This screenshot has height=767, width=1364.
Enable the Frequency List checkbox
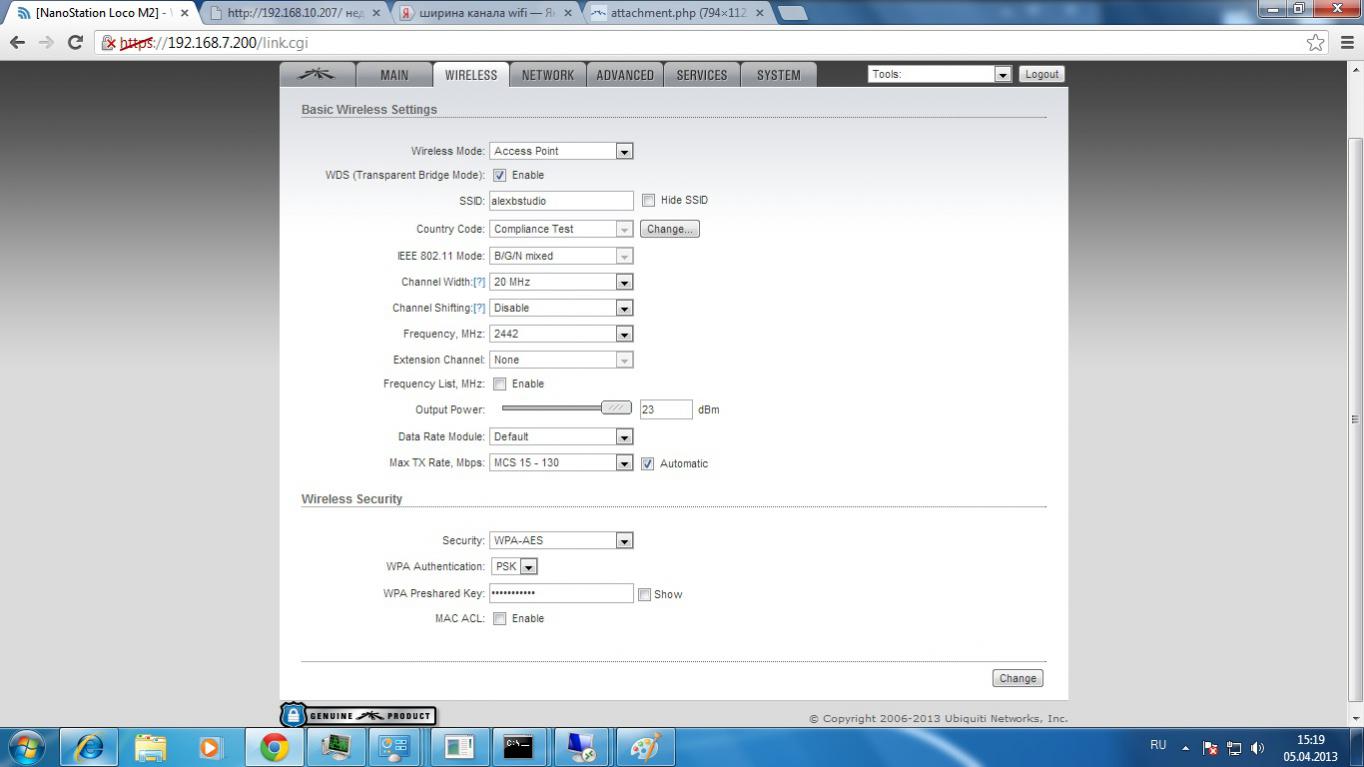tap(499, 384)
